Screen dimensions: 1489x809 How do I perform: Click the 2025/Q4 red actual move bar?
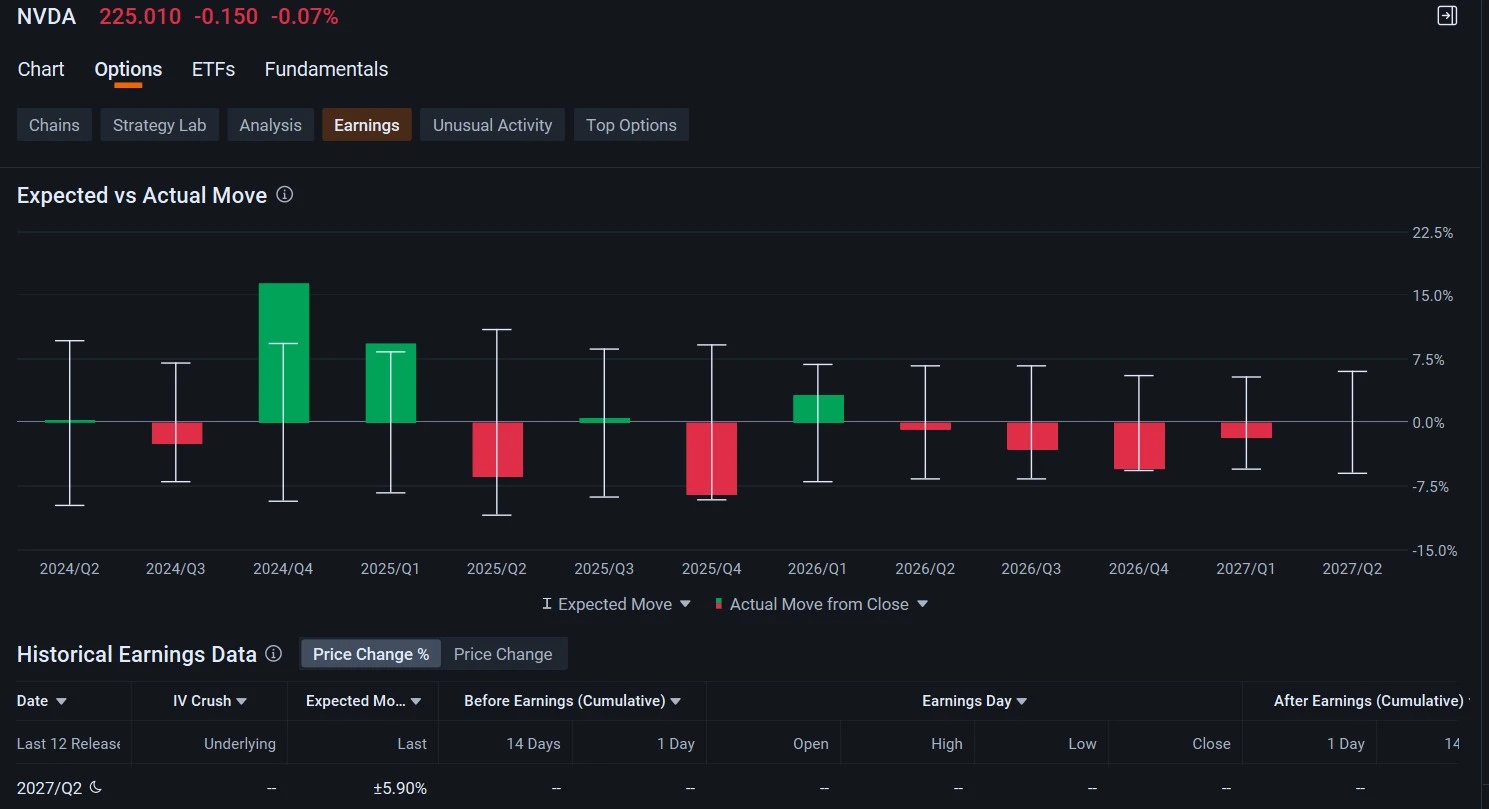pyautogui.click(x=711, y=458)
